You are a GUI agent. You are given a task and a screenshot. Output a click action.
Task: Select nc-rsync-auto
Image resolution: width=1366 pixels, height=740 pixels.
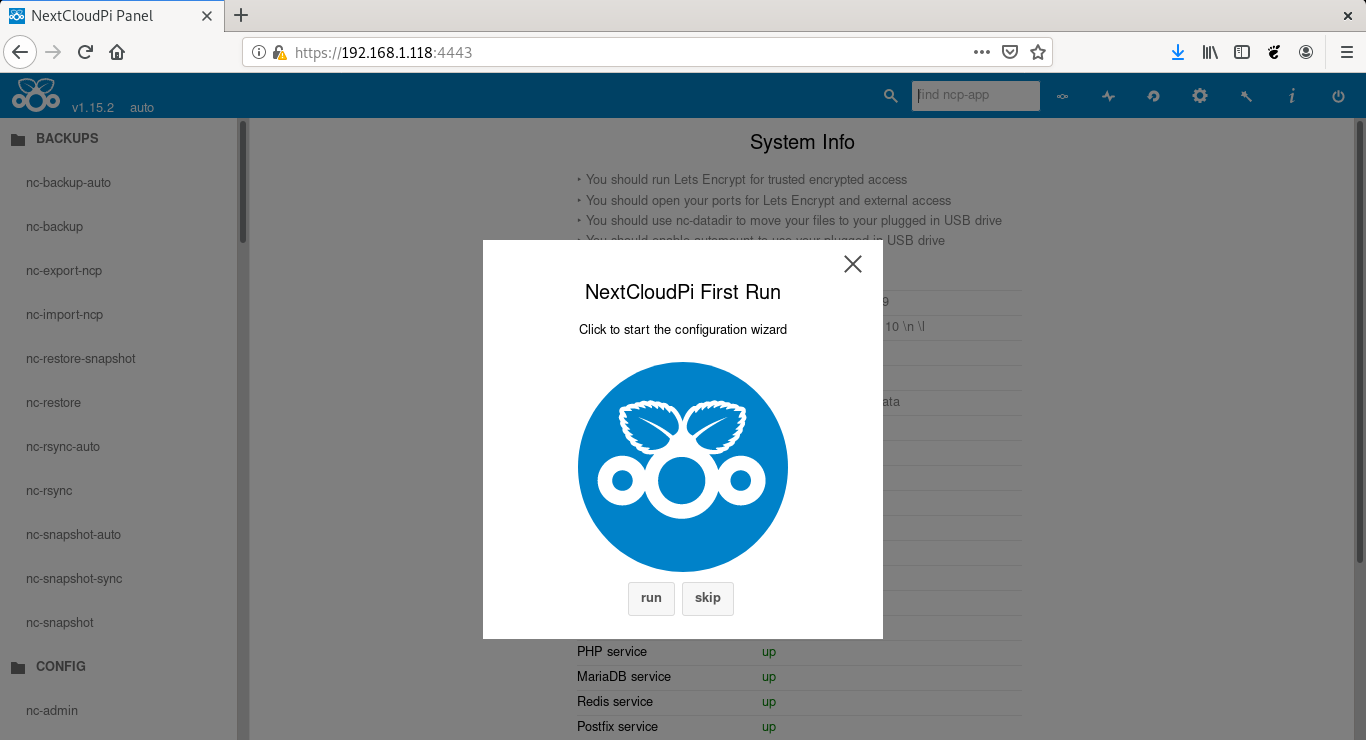point(63,447)
